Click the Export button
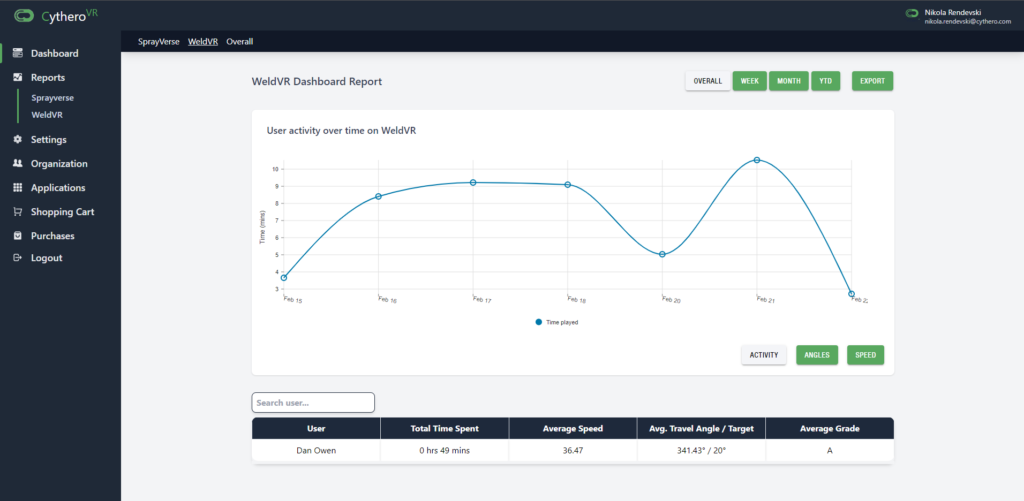 pos(872,81)
